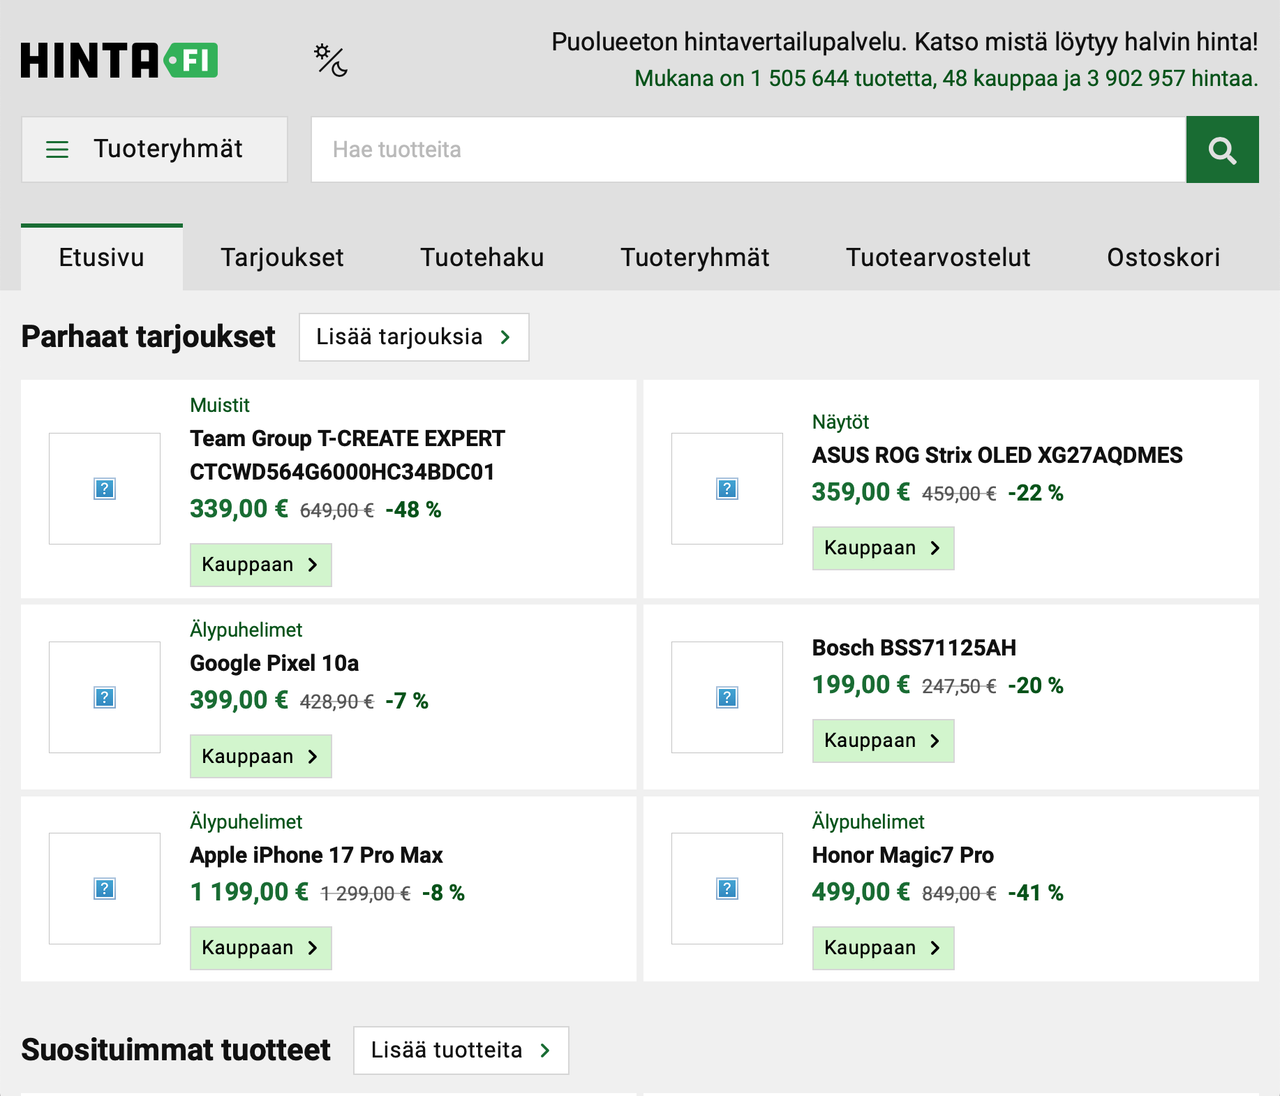Open the ASUS ROG Strix OLED XG27AQDMES title

coord(997,455)
